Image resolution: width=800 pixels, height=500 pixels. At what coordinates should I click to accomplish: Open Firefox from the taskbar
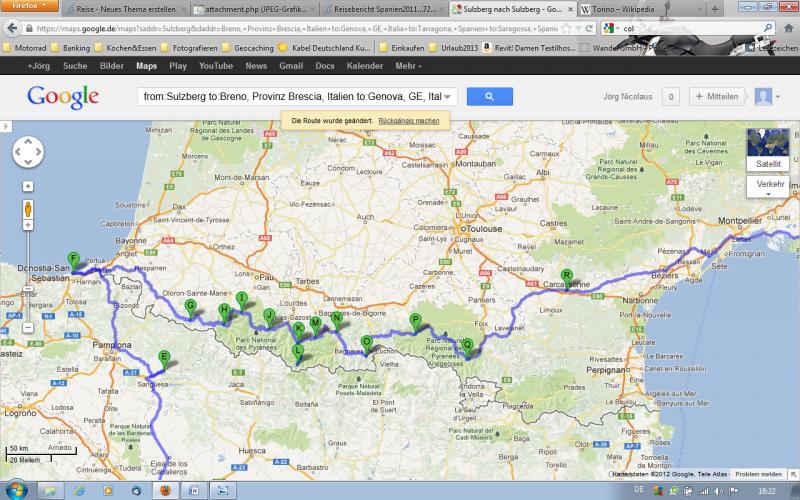[x=165, y=490]
